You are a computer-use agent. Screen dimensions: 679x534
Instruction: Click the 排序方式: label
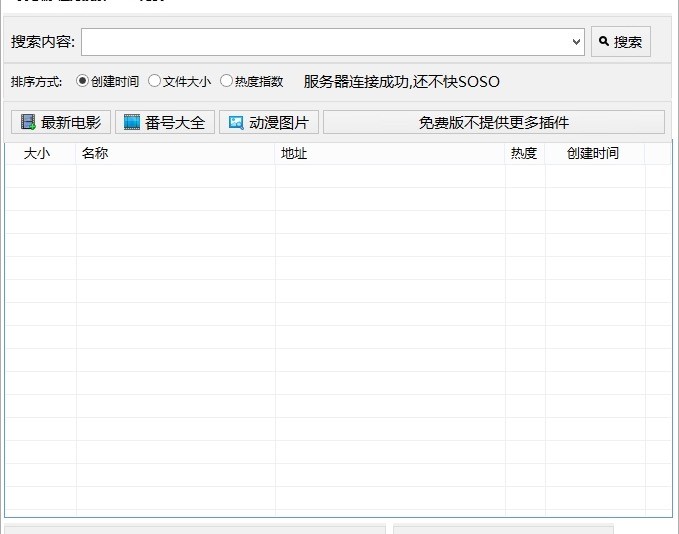click(36, 81)
